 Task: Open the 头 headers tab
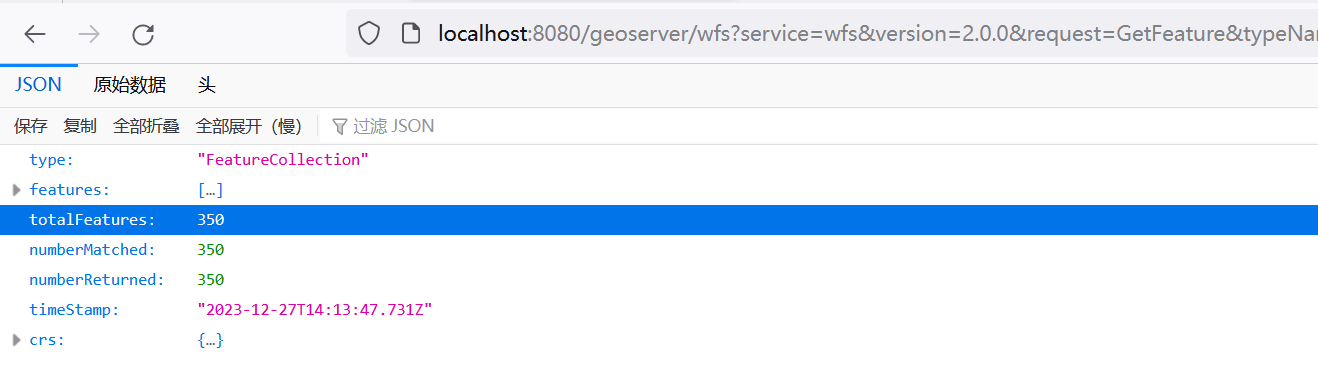[x=207, y=85]
